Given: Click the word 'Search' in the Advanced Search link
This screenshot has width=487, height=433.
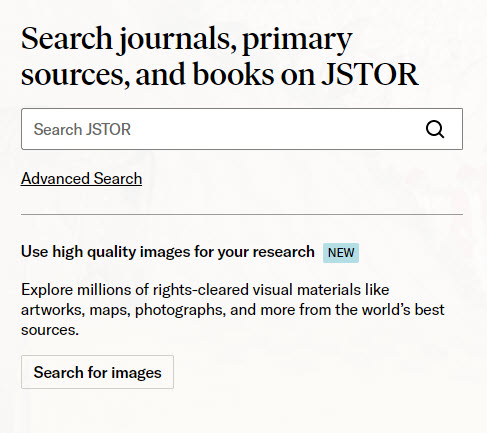Looking at the screenshot, I should point(118,178).
